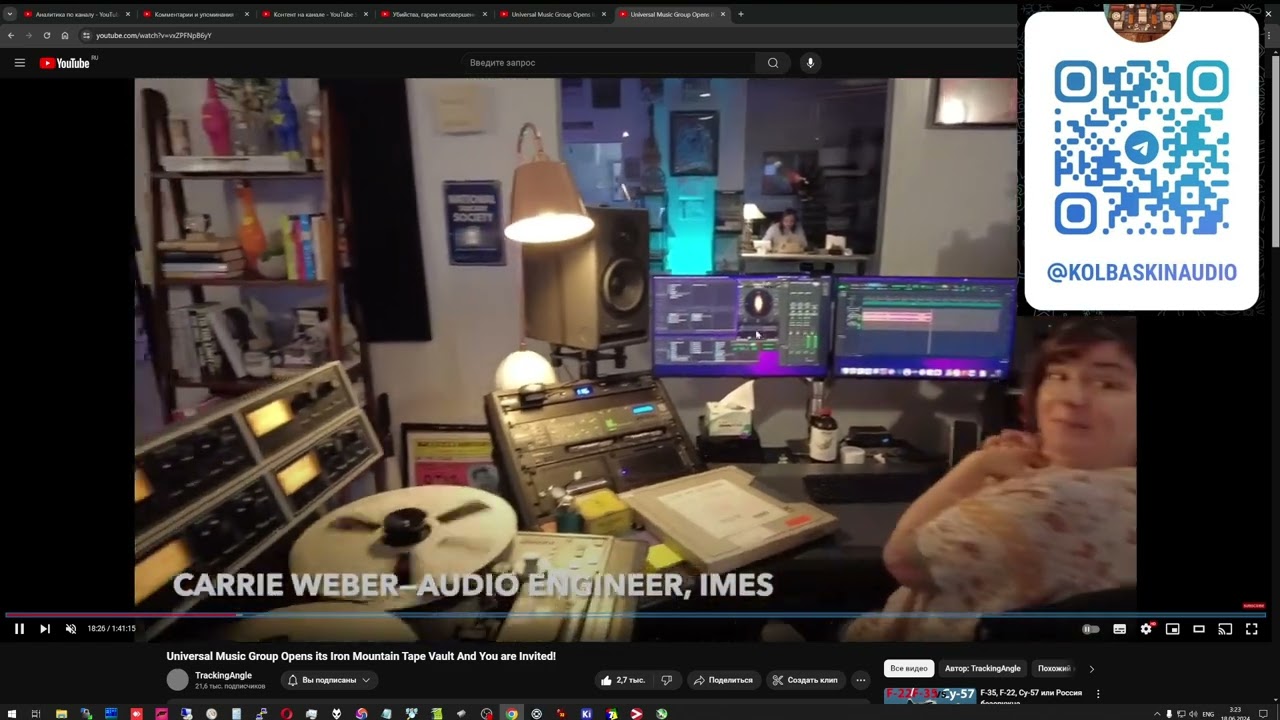Open the Вы подписаны subscription dropdown
1280x720 pixels.
point(329,680)
